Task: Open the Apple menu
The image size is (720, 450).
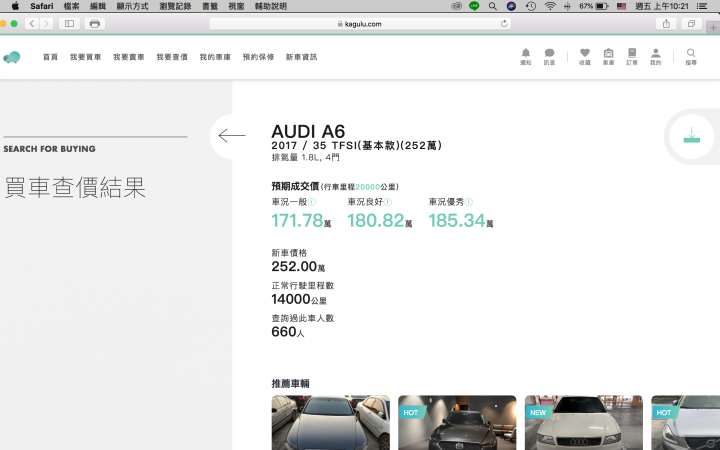Action: [15, 6]
